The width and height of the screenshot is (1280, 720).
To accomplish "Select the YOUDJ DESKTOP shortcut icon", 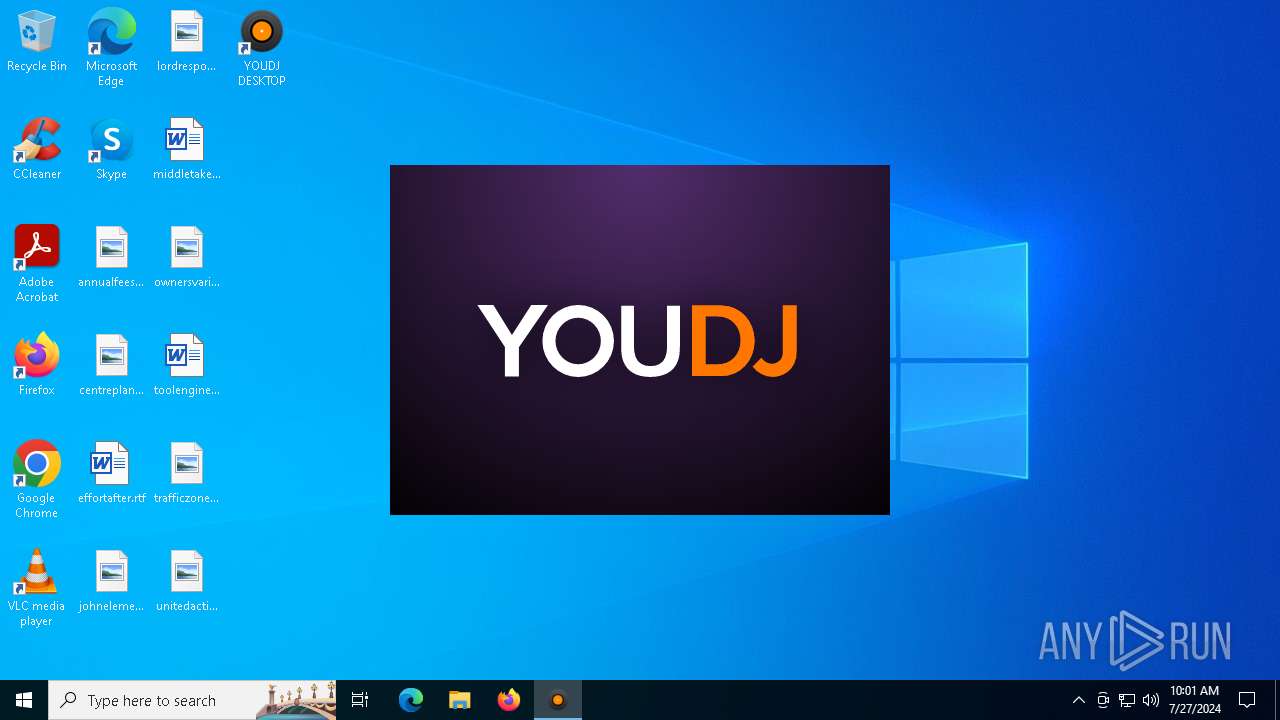I will point(261,48).
